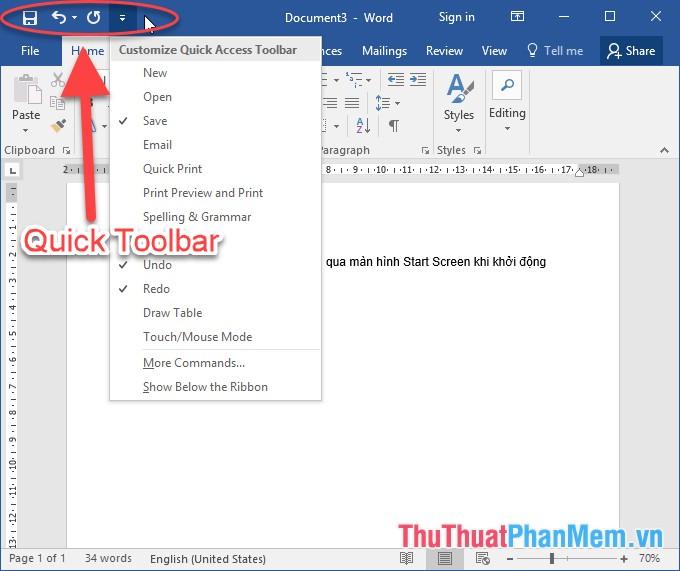The width and height of the screenshot is (680, 571).
Task: Click the 34 words count
Action: 108,558
